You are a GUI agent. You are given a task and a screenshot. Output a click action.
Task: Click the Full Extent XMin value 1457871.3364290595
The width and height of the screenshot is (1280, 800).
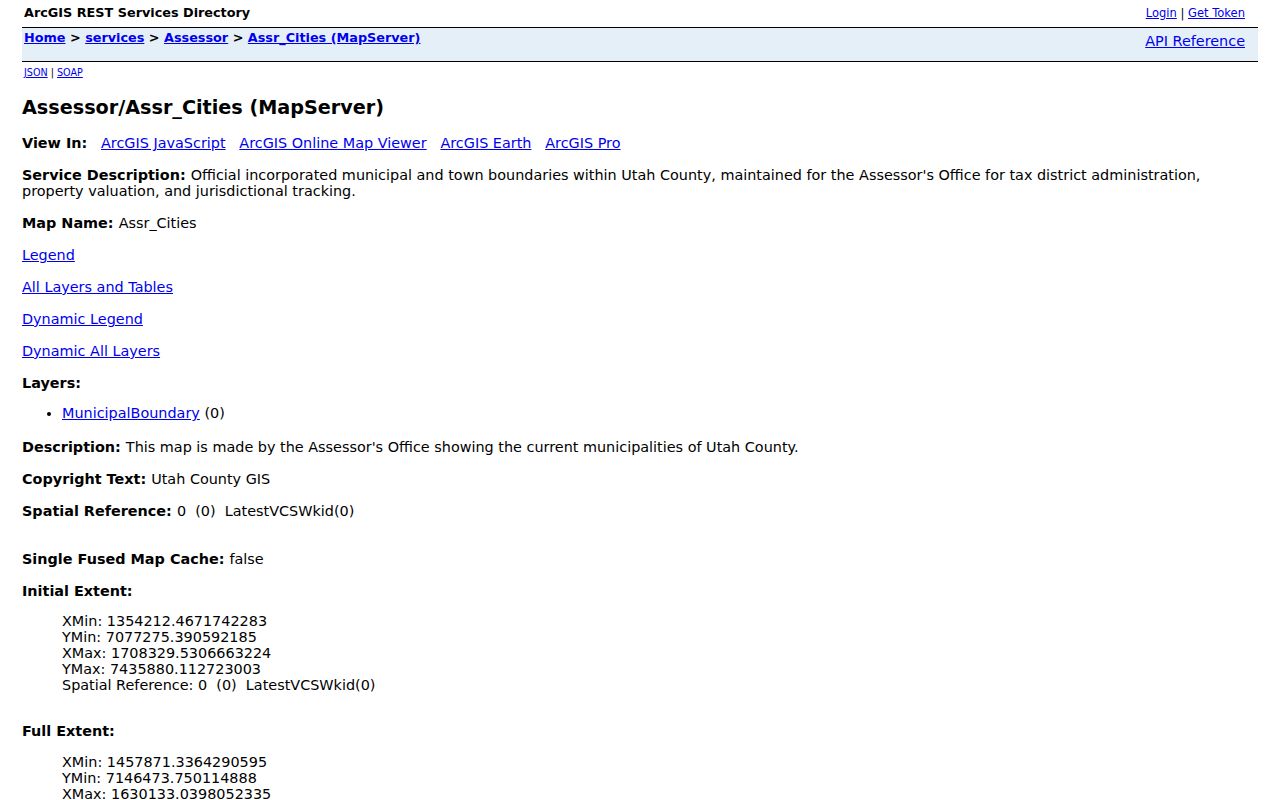click(x=187, y=762)
